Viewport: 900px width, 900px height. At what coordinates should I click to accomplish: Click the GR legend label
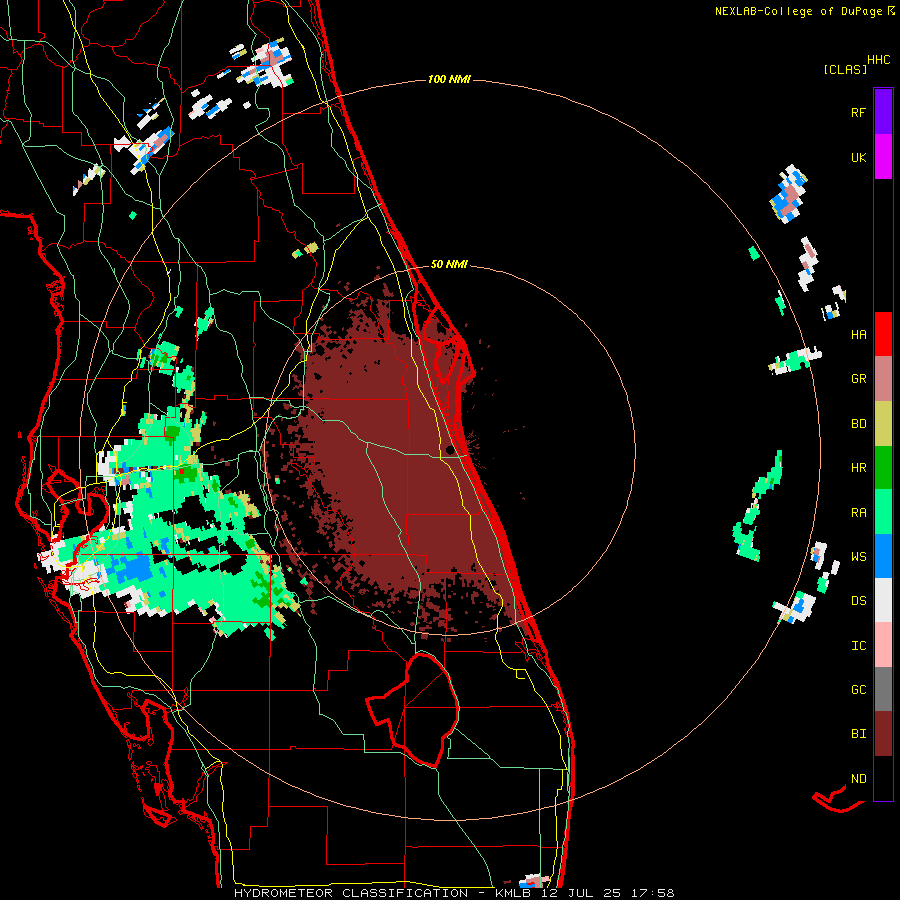pyautogui.click(x=858, y=379)
